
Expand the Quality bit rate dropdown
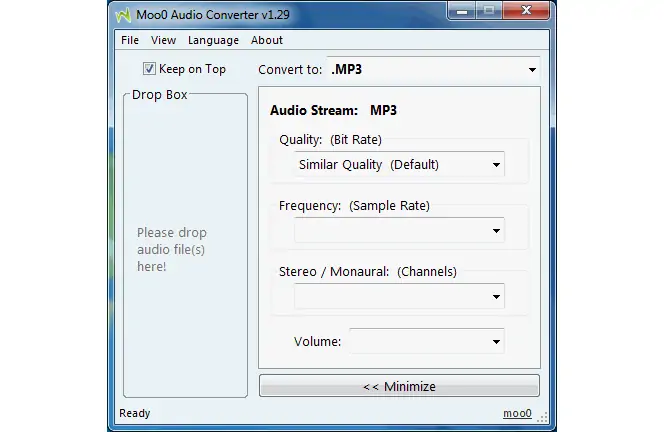(x=399, y=164)
